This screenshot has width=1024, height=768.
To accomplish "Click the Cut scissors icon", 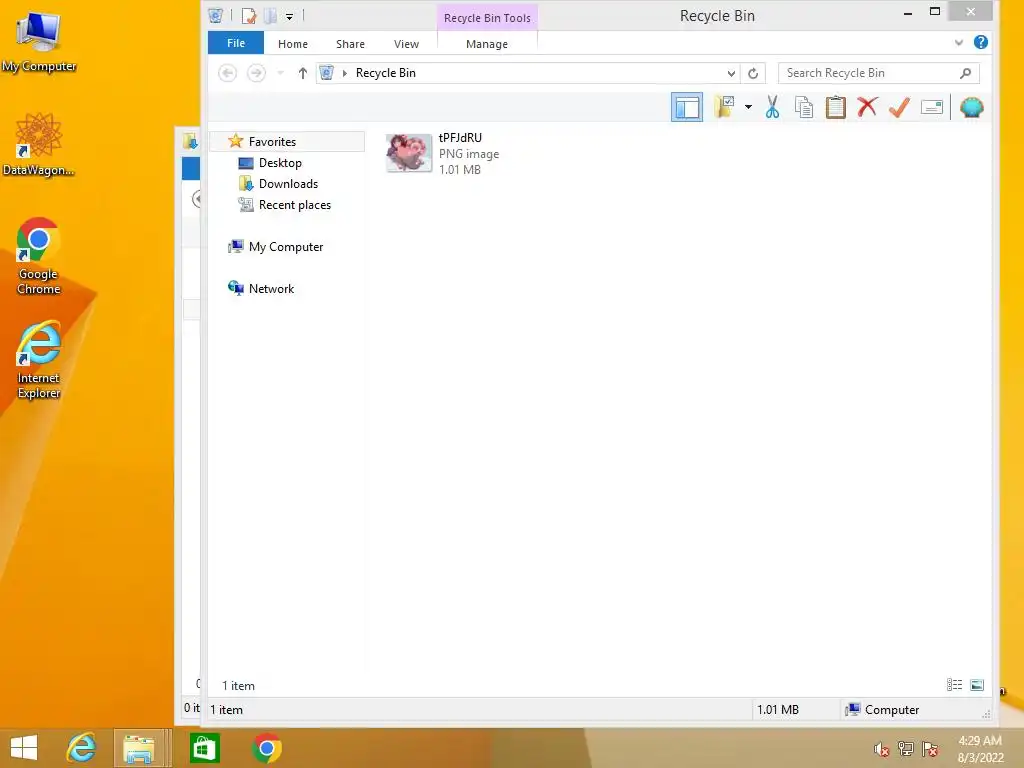I will (x=773, y=107).
